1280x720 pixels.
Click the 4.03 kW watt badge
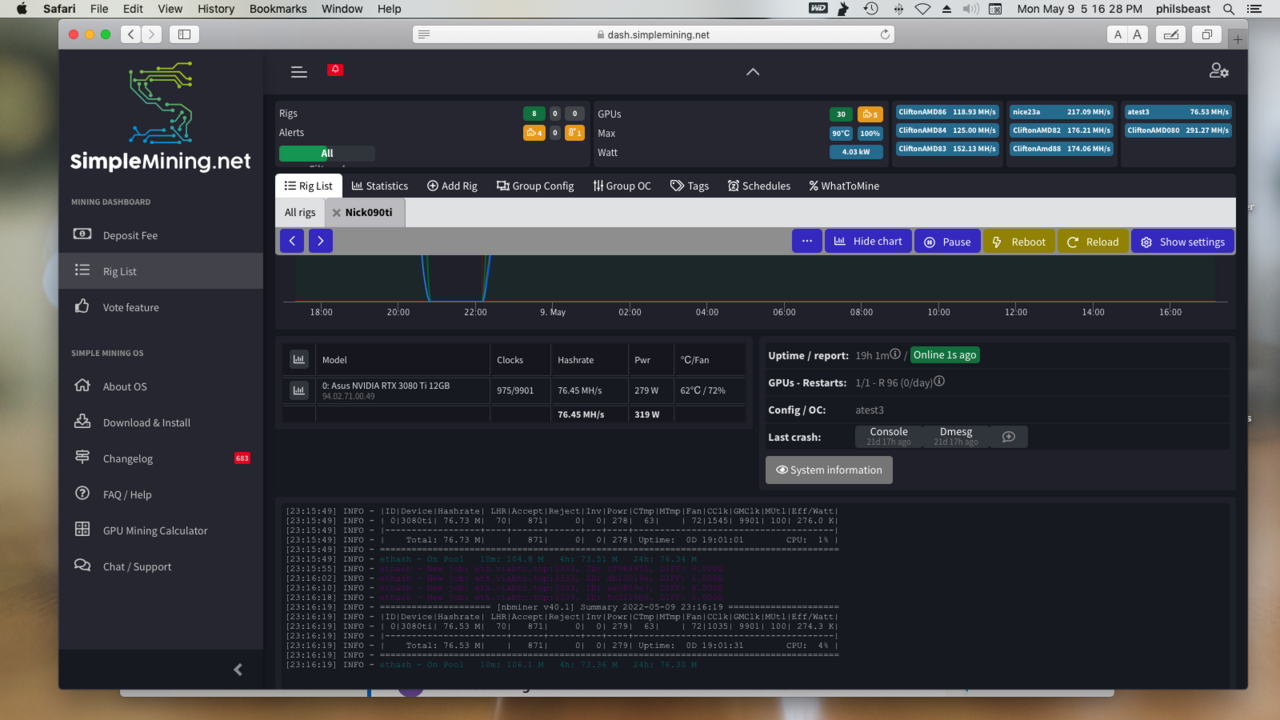[x=856, y=152]
